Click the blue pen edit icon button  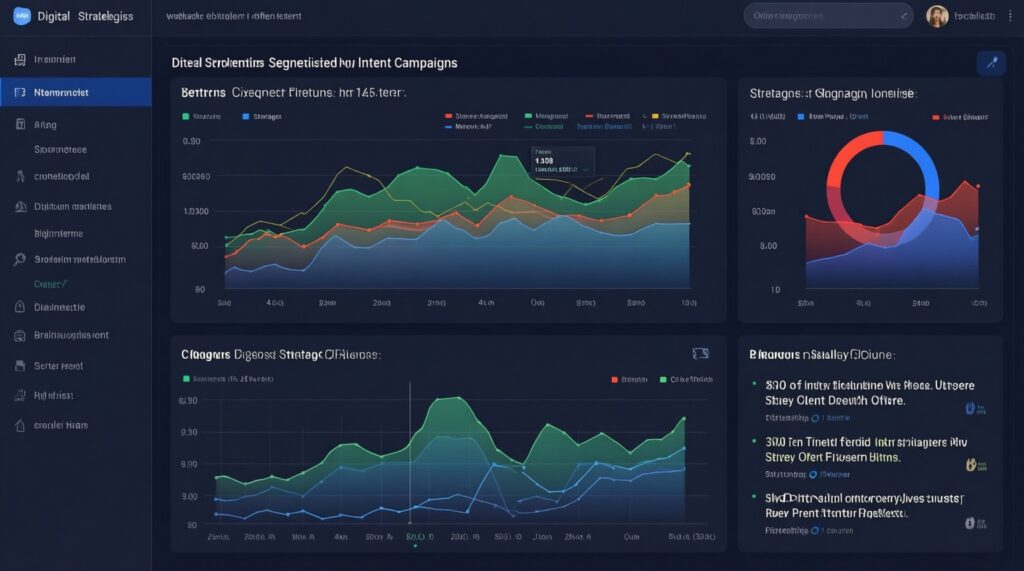[990, 63]
